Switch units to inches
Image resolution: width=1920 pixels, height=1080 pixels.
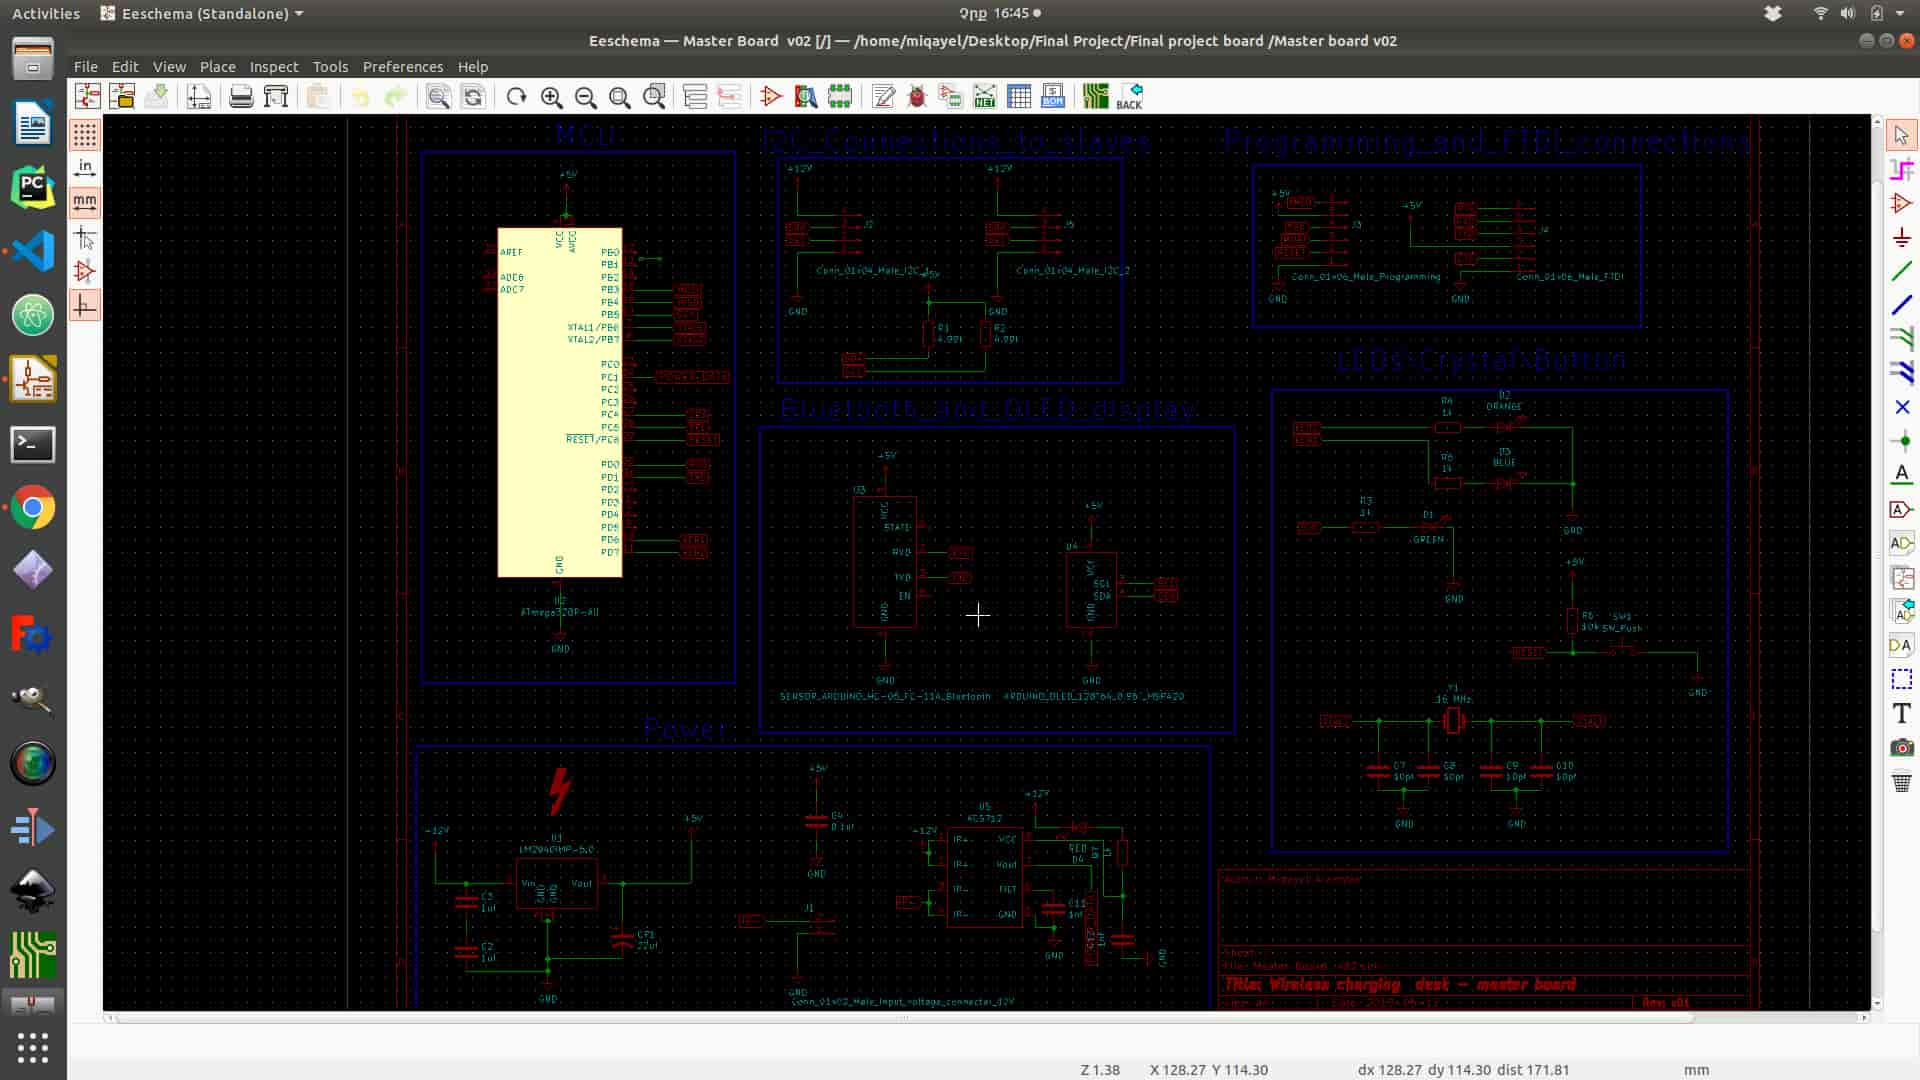click(85, 167)
